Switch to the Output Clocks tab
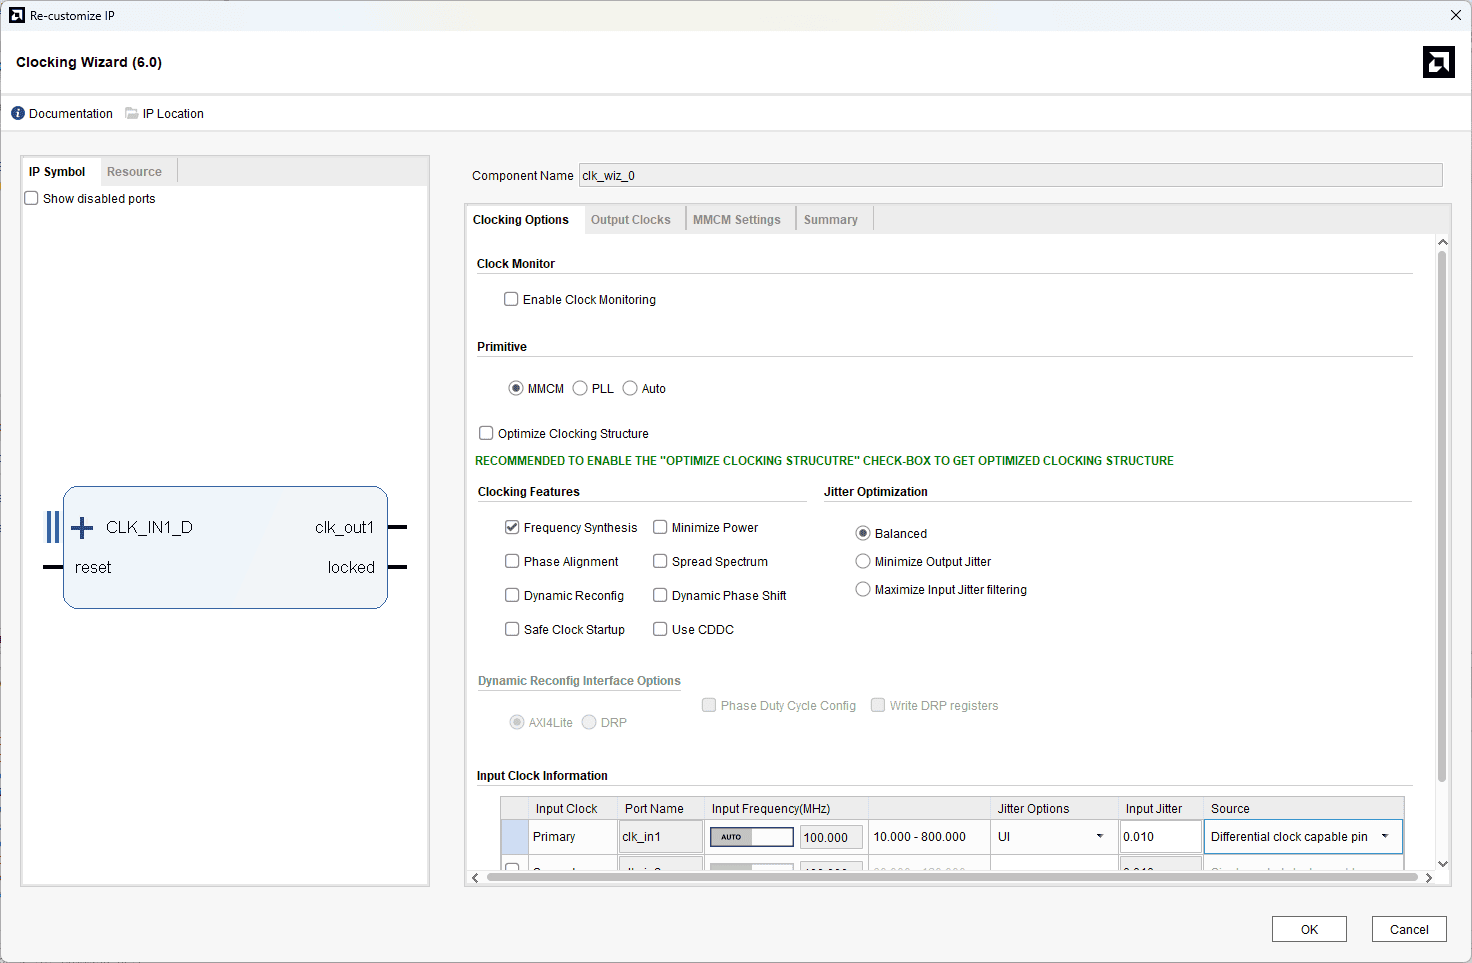This screenshot has width=1472, height=963. point(630,220)
